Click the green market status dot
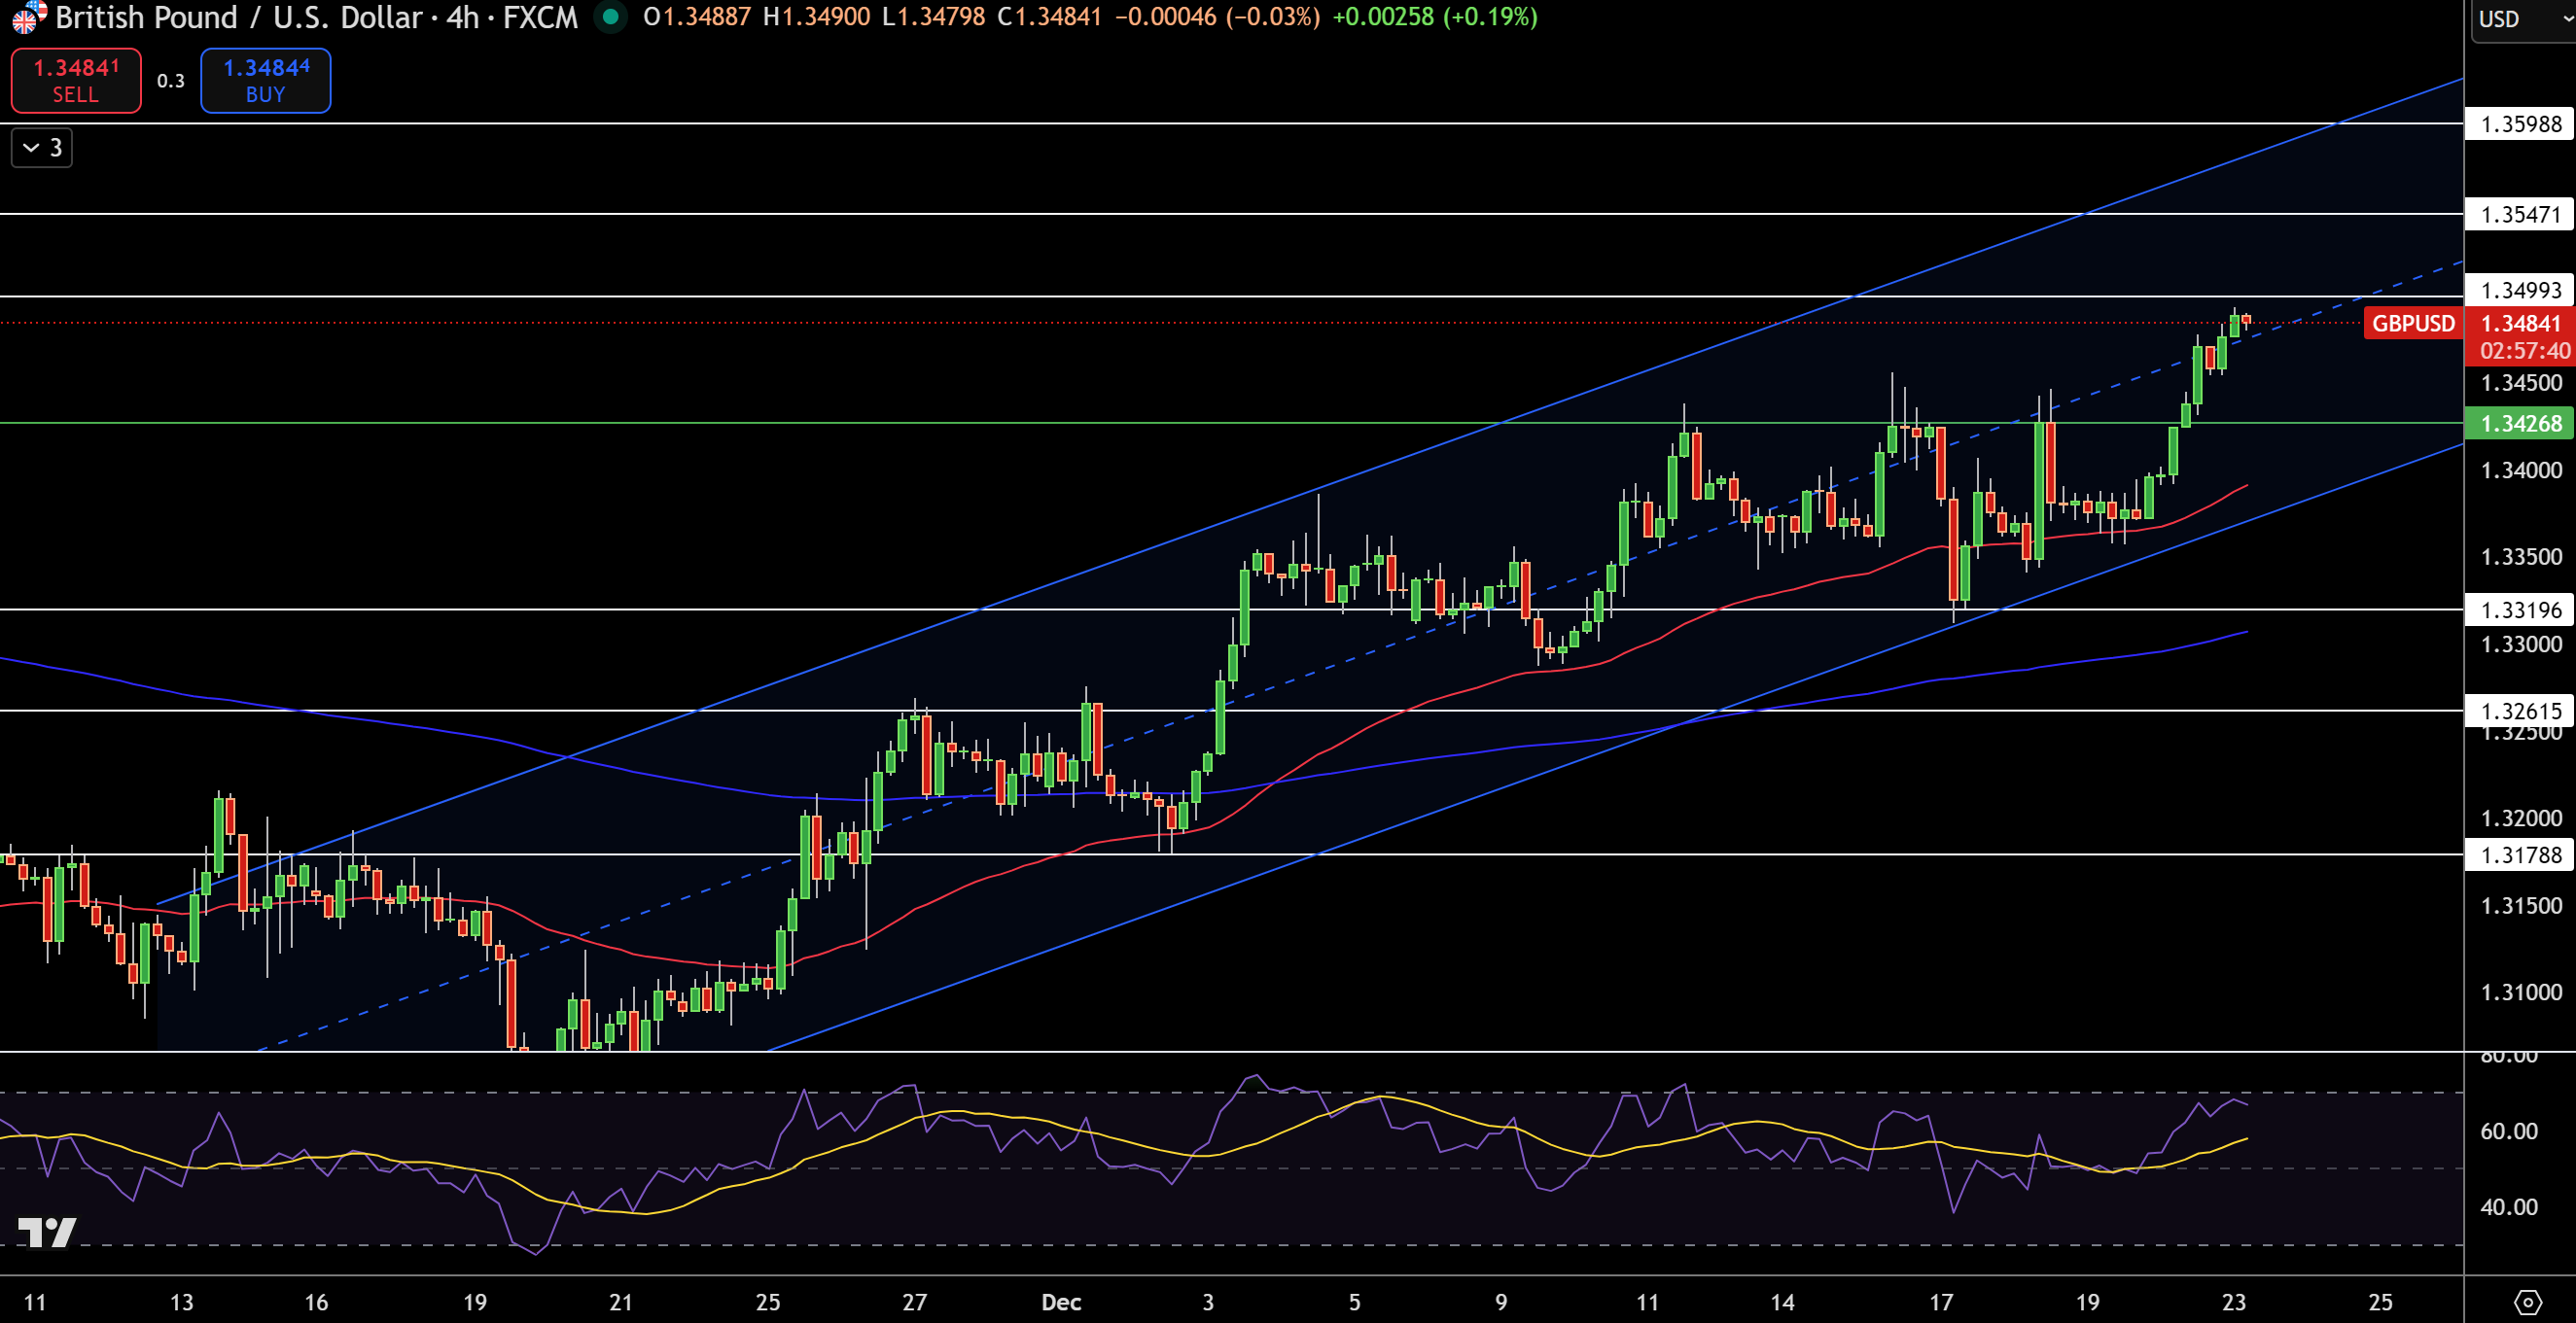Viewport: 2576px width, 1323px height. 611,17
